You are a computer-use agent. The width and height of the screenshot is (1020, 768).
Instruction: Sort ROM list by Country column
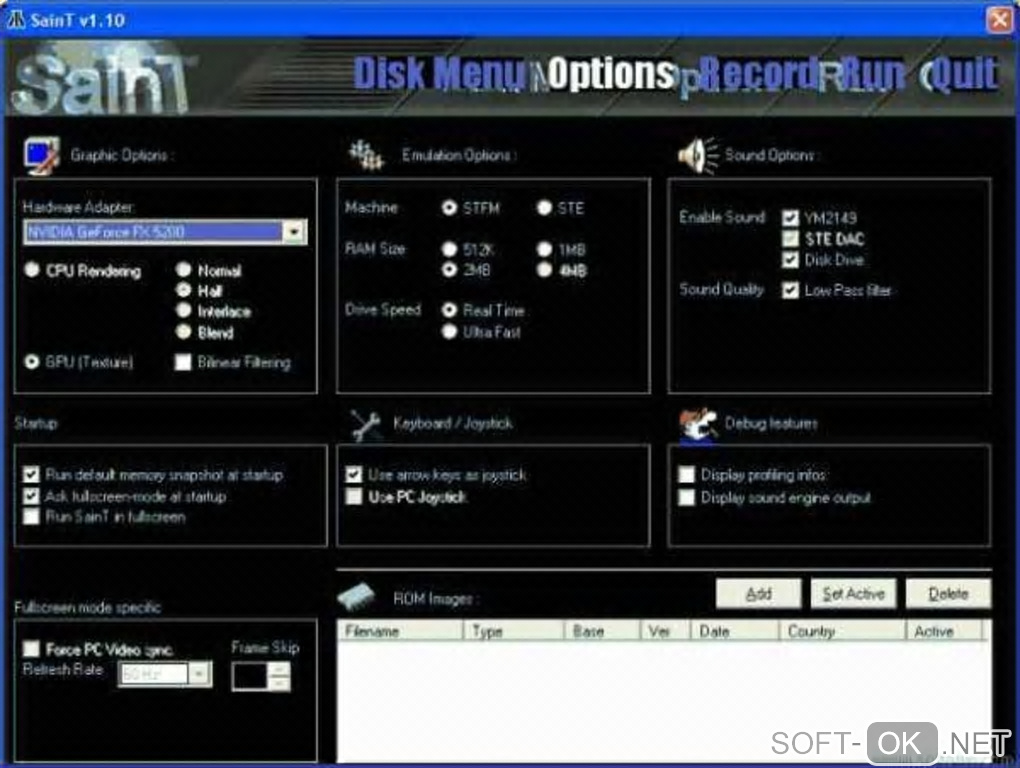842,630
